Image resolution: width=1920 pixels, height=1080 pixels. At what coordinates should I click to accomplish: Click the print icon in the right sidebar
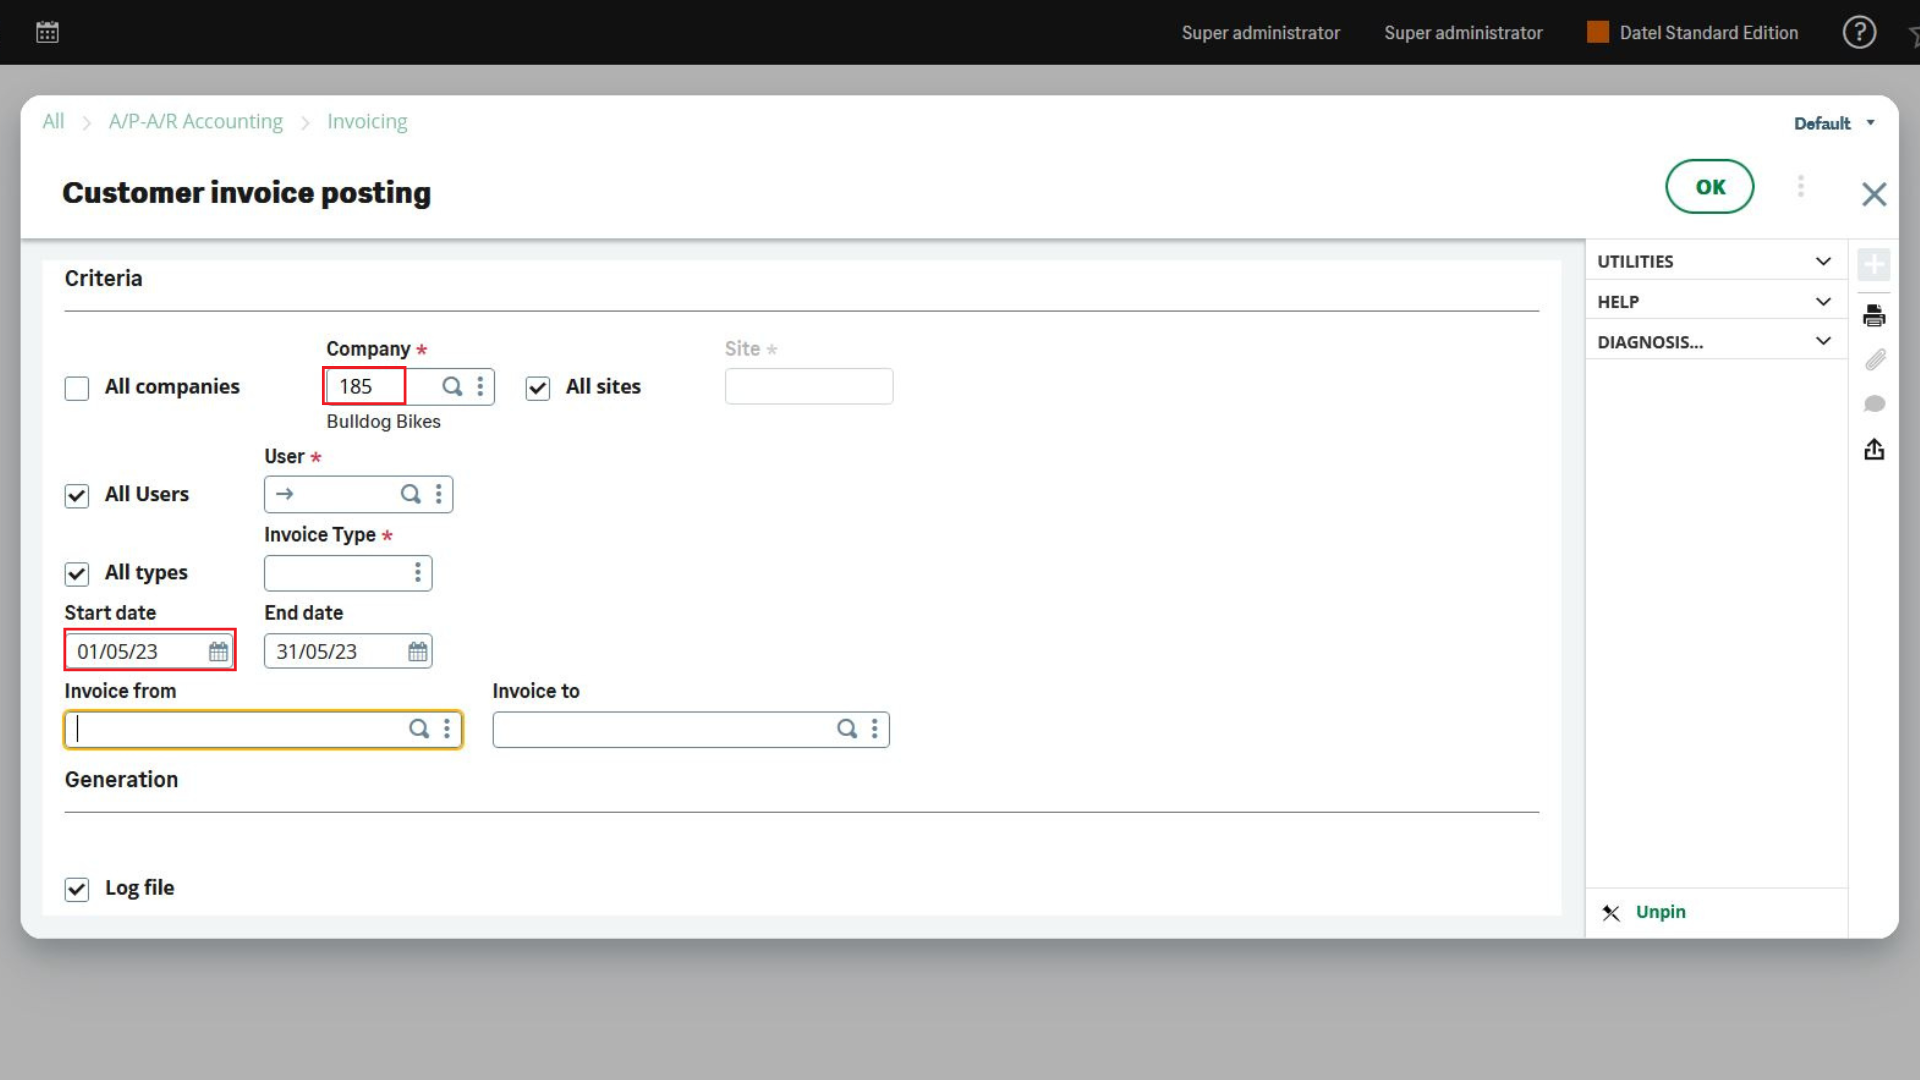1875,314
